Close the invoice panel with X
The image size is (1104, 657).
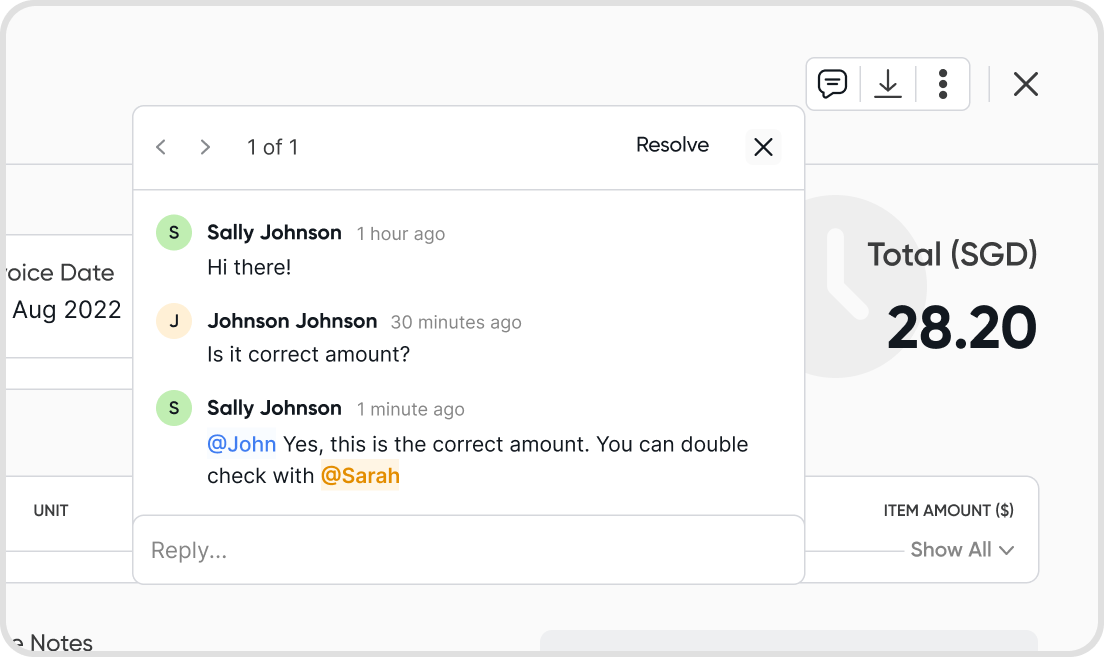click(1026, 84)
